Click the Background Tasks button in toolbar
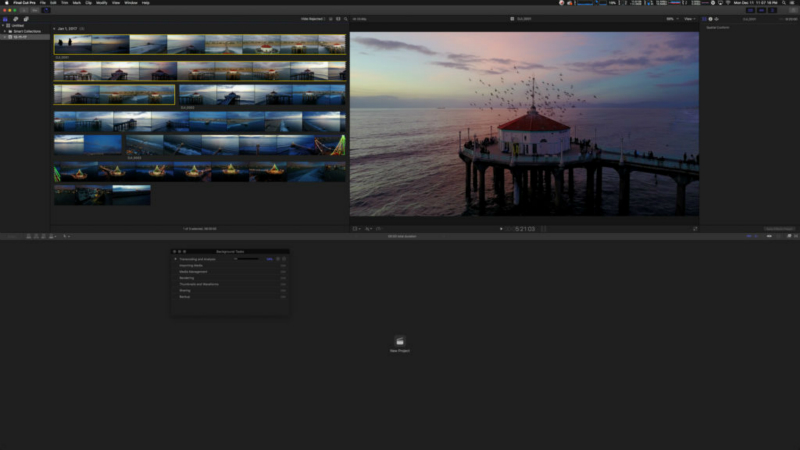Viewport: 800px width, 450px height. (47, 10)
